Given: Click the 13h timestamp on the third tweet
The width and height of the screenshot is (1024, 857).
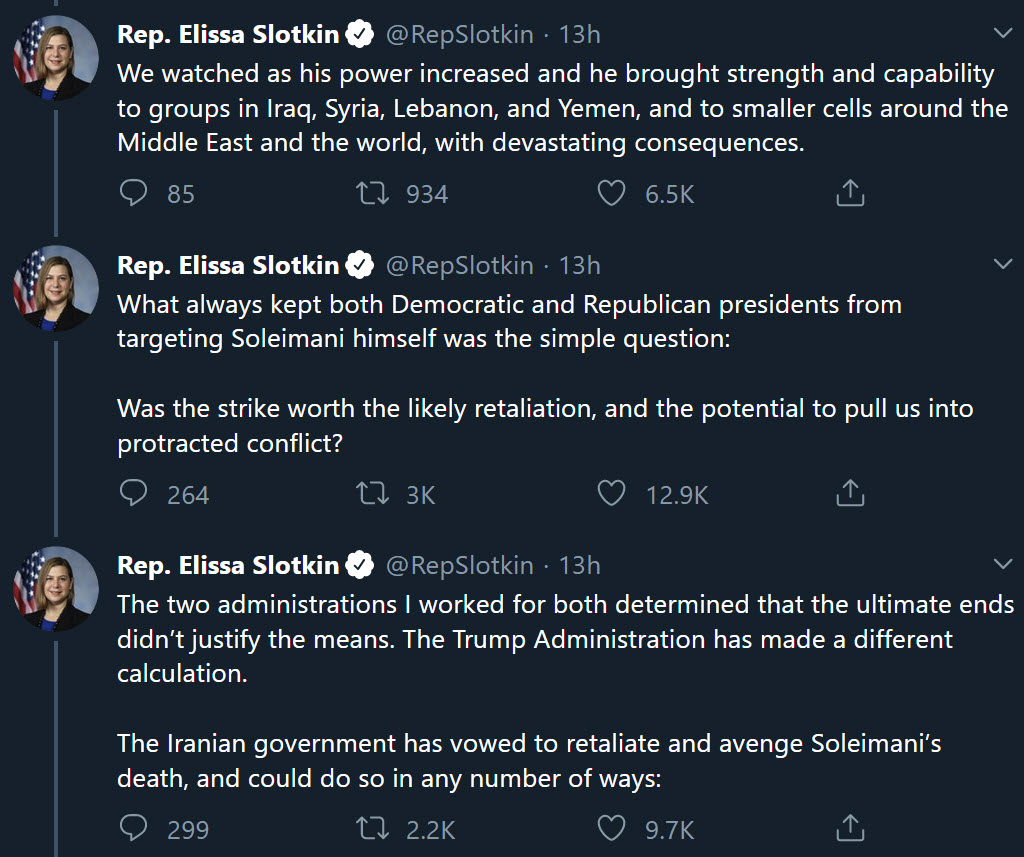Looking at the screenshot, I should [x=580, y=565].
